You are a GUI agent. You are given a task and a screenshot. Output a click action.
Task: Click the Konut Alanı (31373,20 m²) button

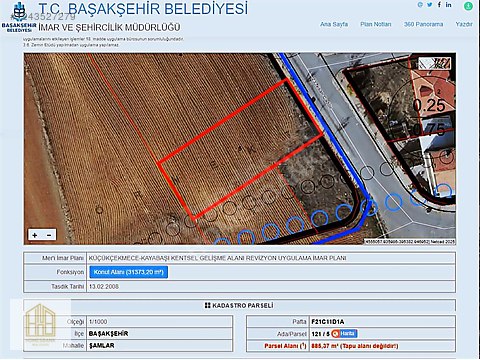coord(129,272)
